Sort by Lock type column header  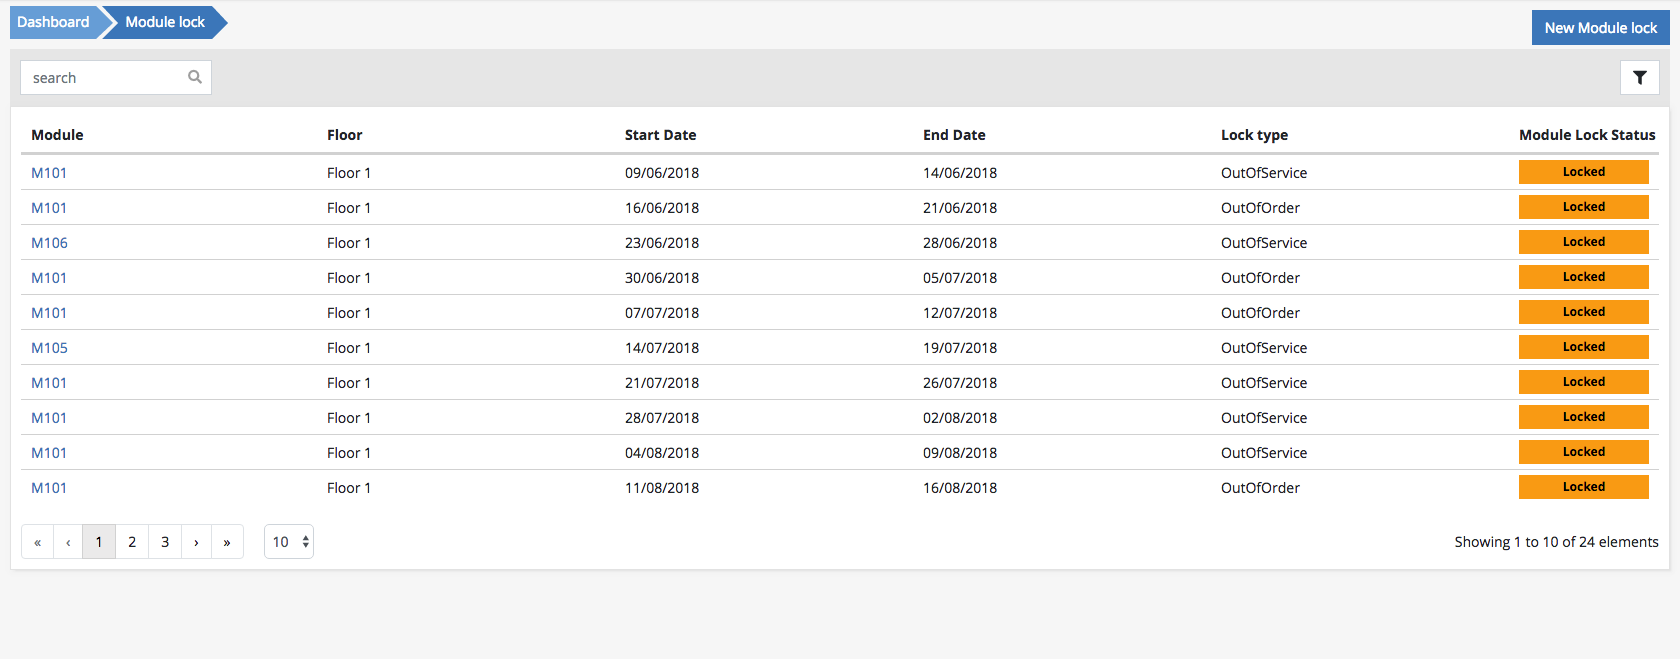tap(1254, 135)
